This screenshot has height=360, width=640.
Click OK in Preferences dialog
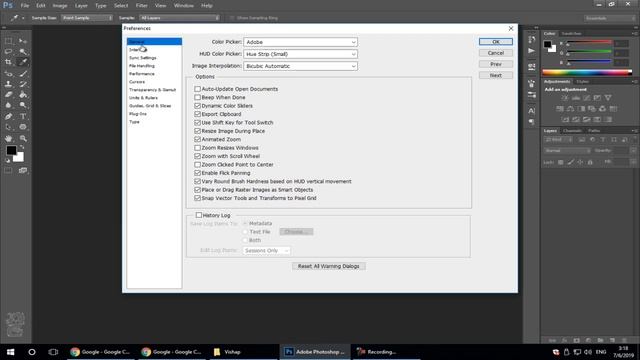pos(496,42)
